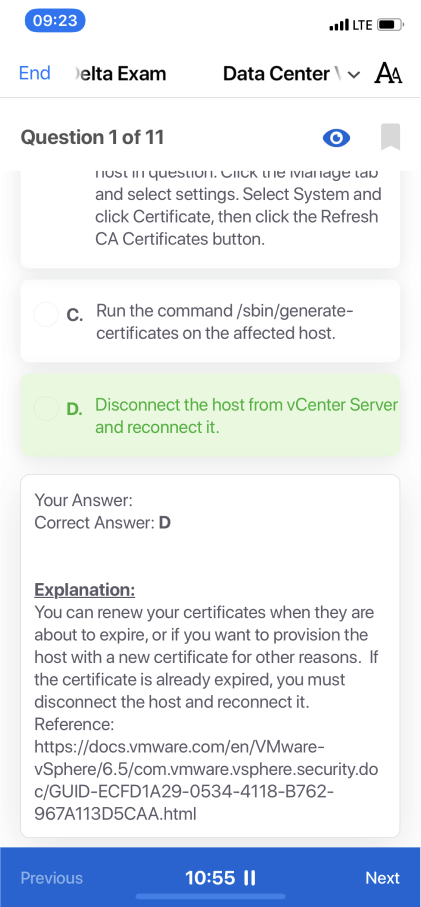Pause the exam timer

[250, 878]
